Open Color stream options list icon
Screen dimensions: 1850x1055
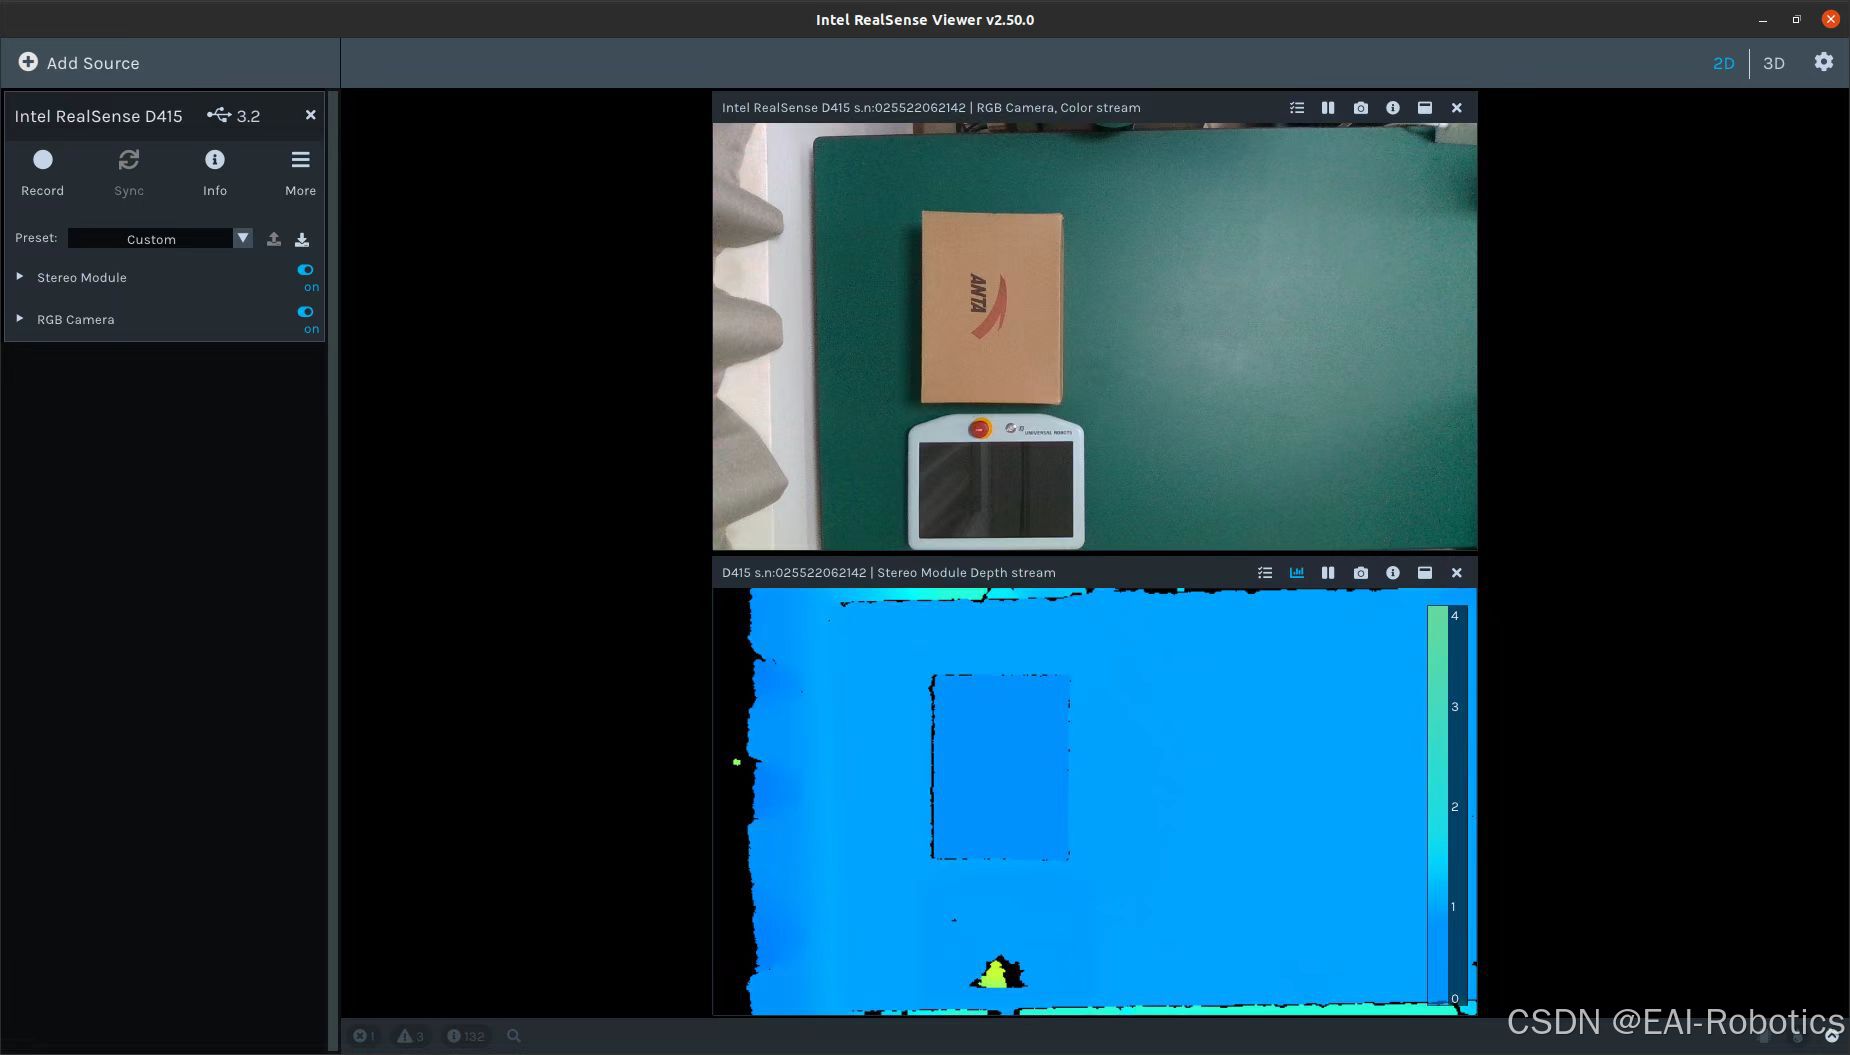coord(1296,107)
